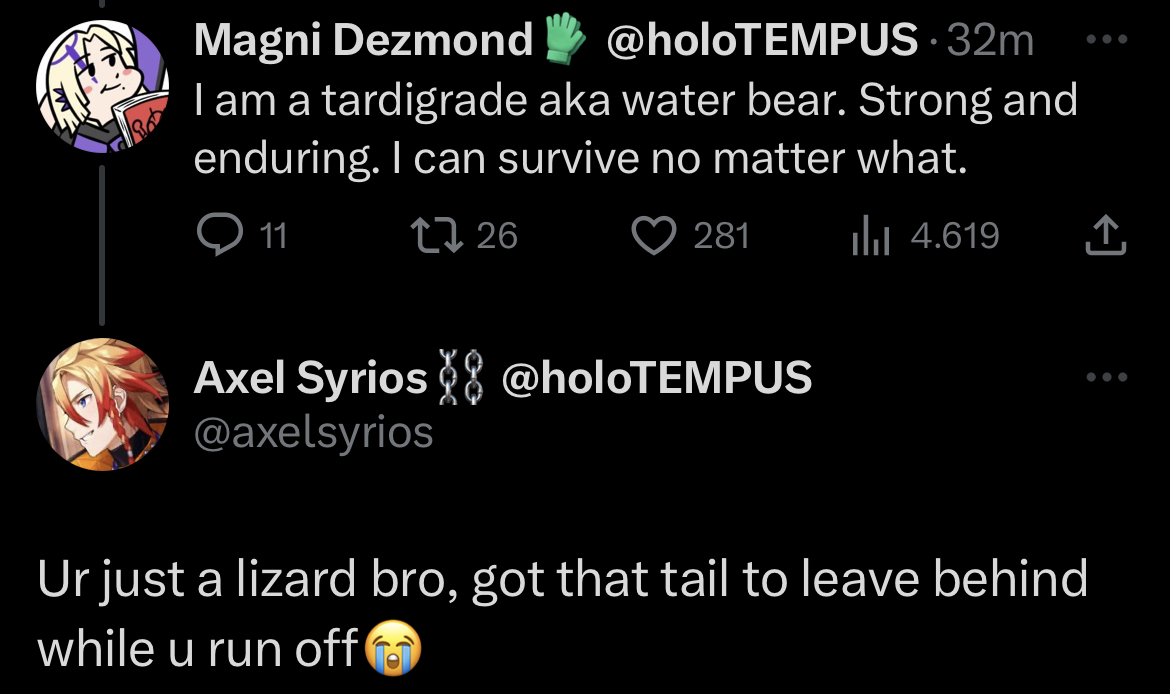Open the tardigrade water bear tweet text
The height and width of the screenshot is (694, 1170).
tap(636, 128)
